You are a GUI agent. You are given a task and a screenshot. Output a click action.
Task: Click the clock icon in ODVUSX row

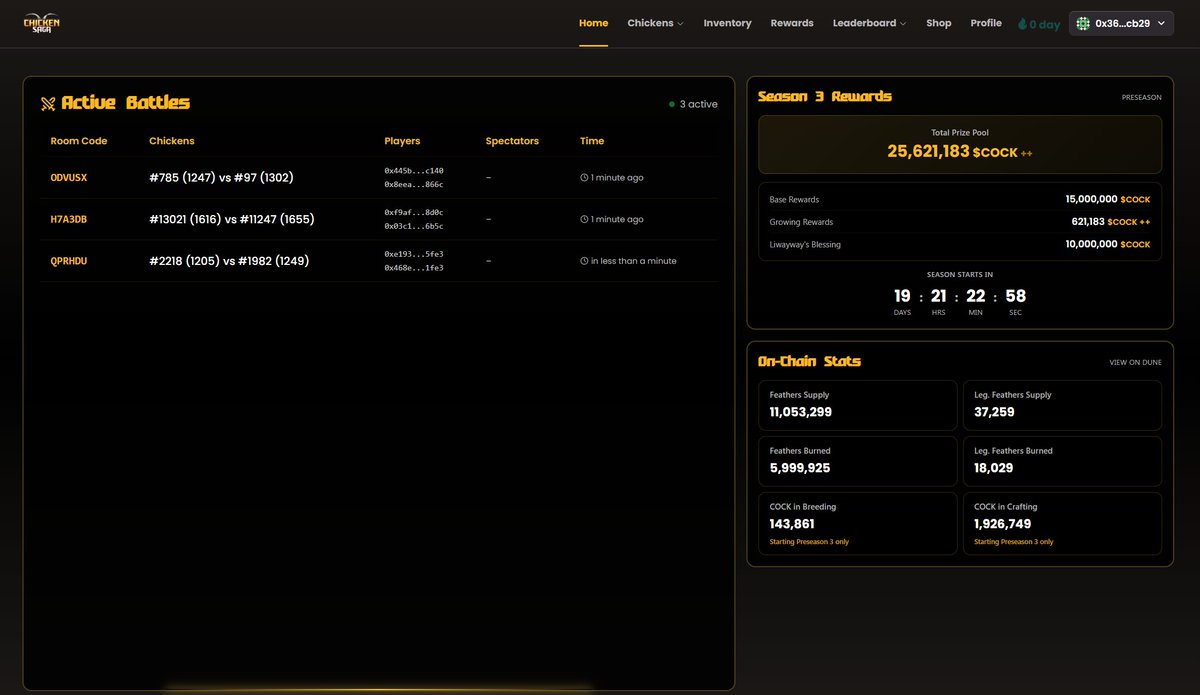coord(584,177)
